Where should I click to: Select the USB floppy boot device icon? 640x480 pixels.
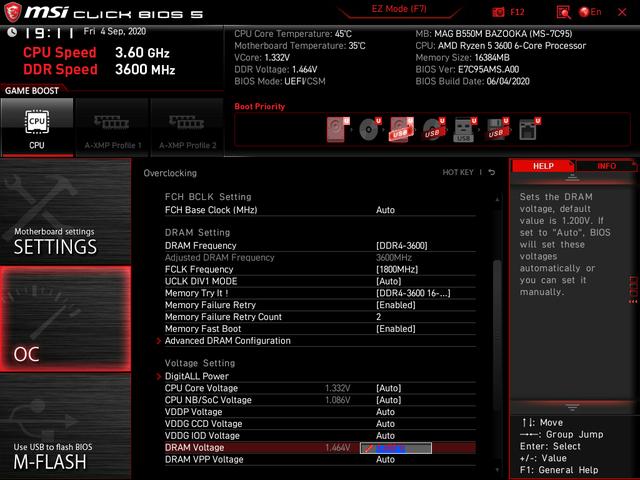(497, 129)
